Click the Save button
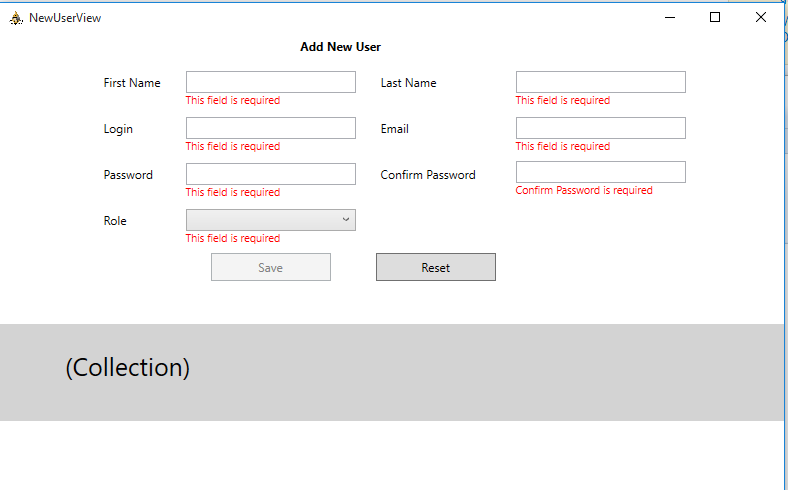788x490 pixels. pyautogui.click(x=271, y=267)
